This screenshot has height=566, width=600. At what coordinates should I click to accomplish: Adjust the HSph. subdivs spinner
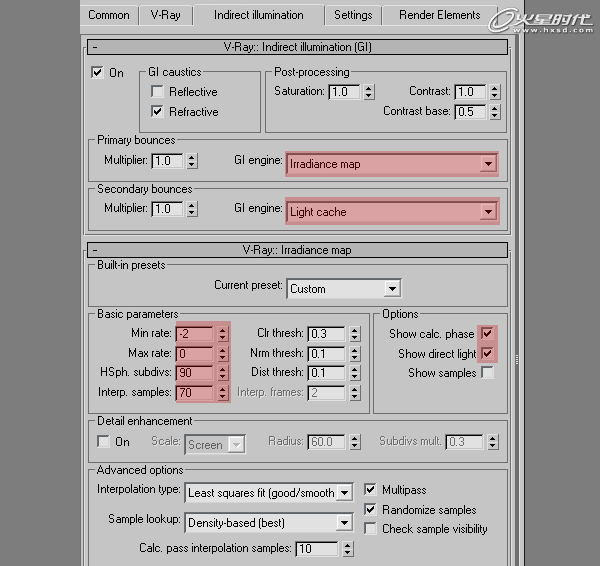pos(222,373)
